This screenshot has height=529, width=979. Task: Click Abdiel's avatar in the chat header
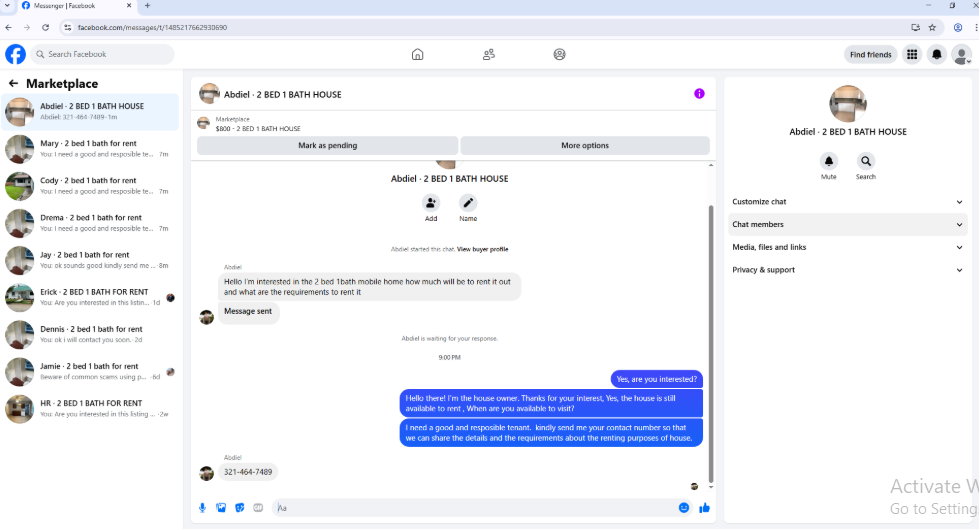[x=209, y=94]
